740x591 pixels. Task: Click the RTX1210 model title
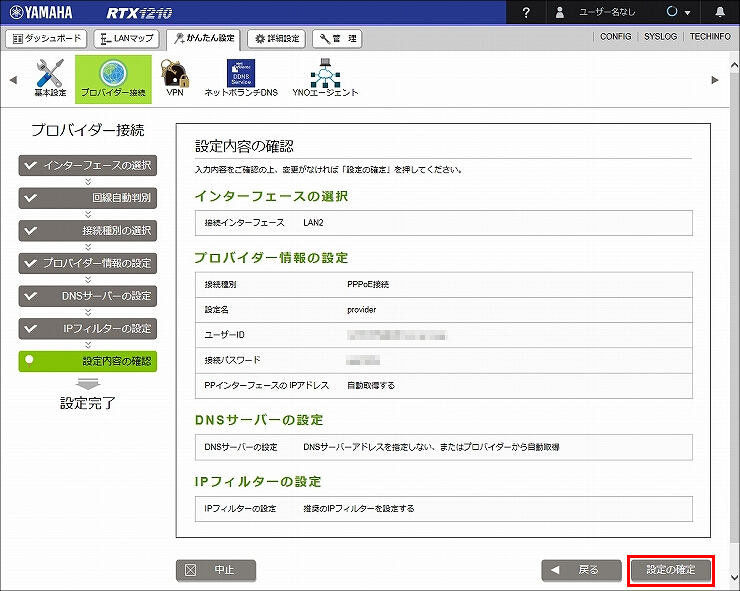[139, 13]
